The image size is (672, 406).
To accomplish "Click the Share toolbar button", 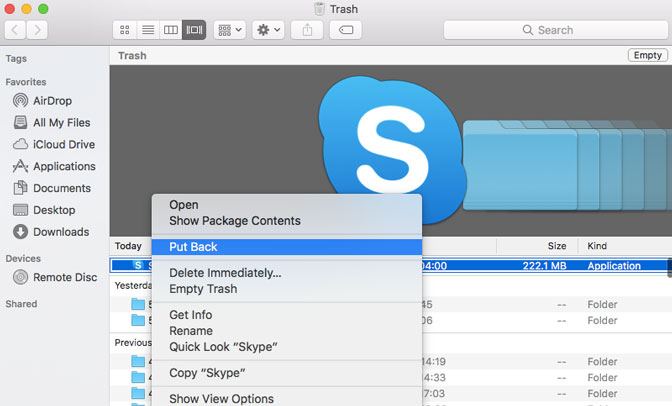I will pyautogui.click(x=307, y=30).
